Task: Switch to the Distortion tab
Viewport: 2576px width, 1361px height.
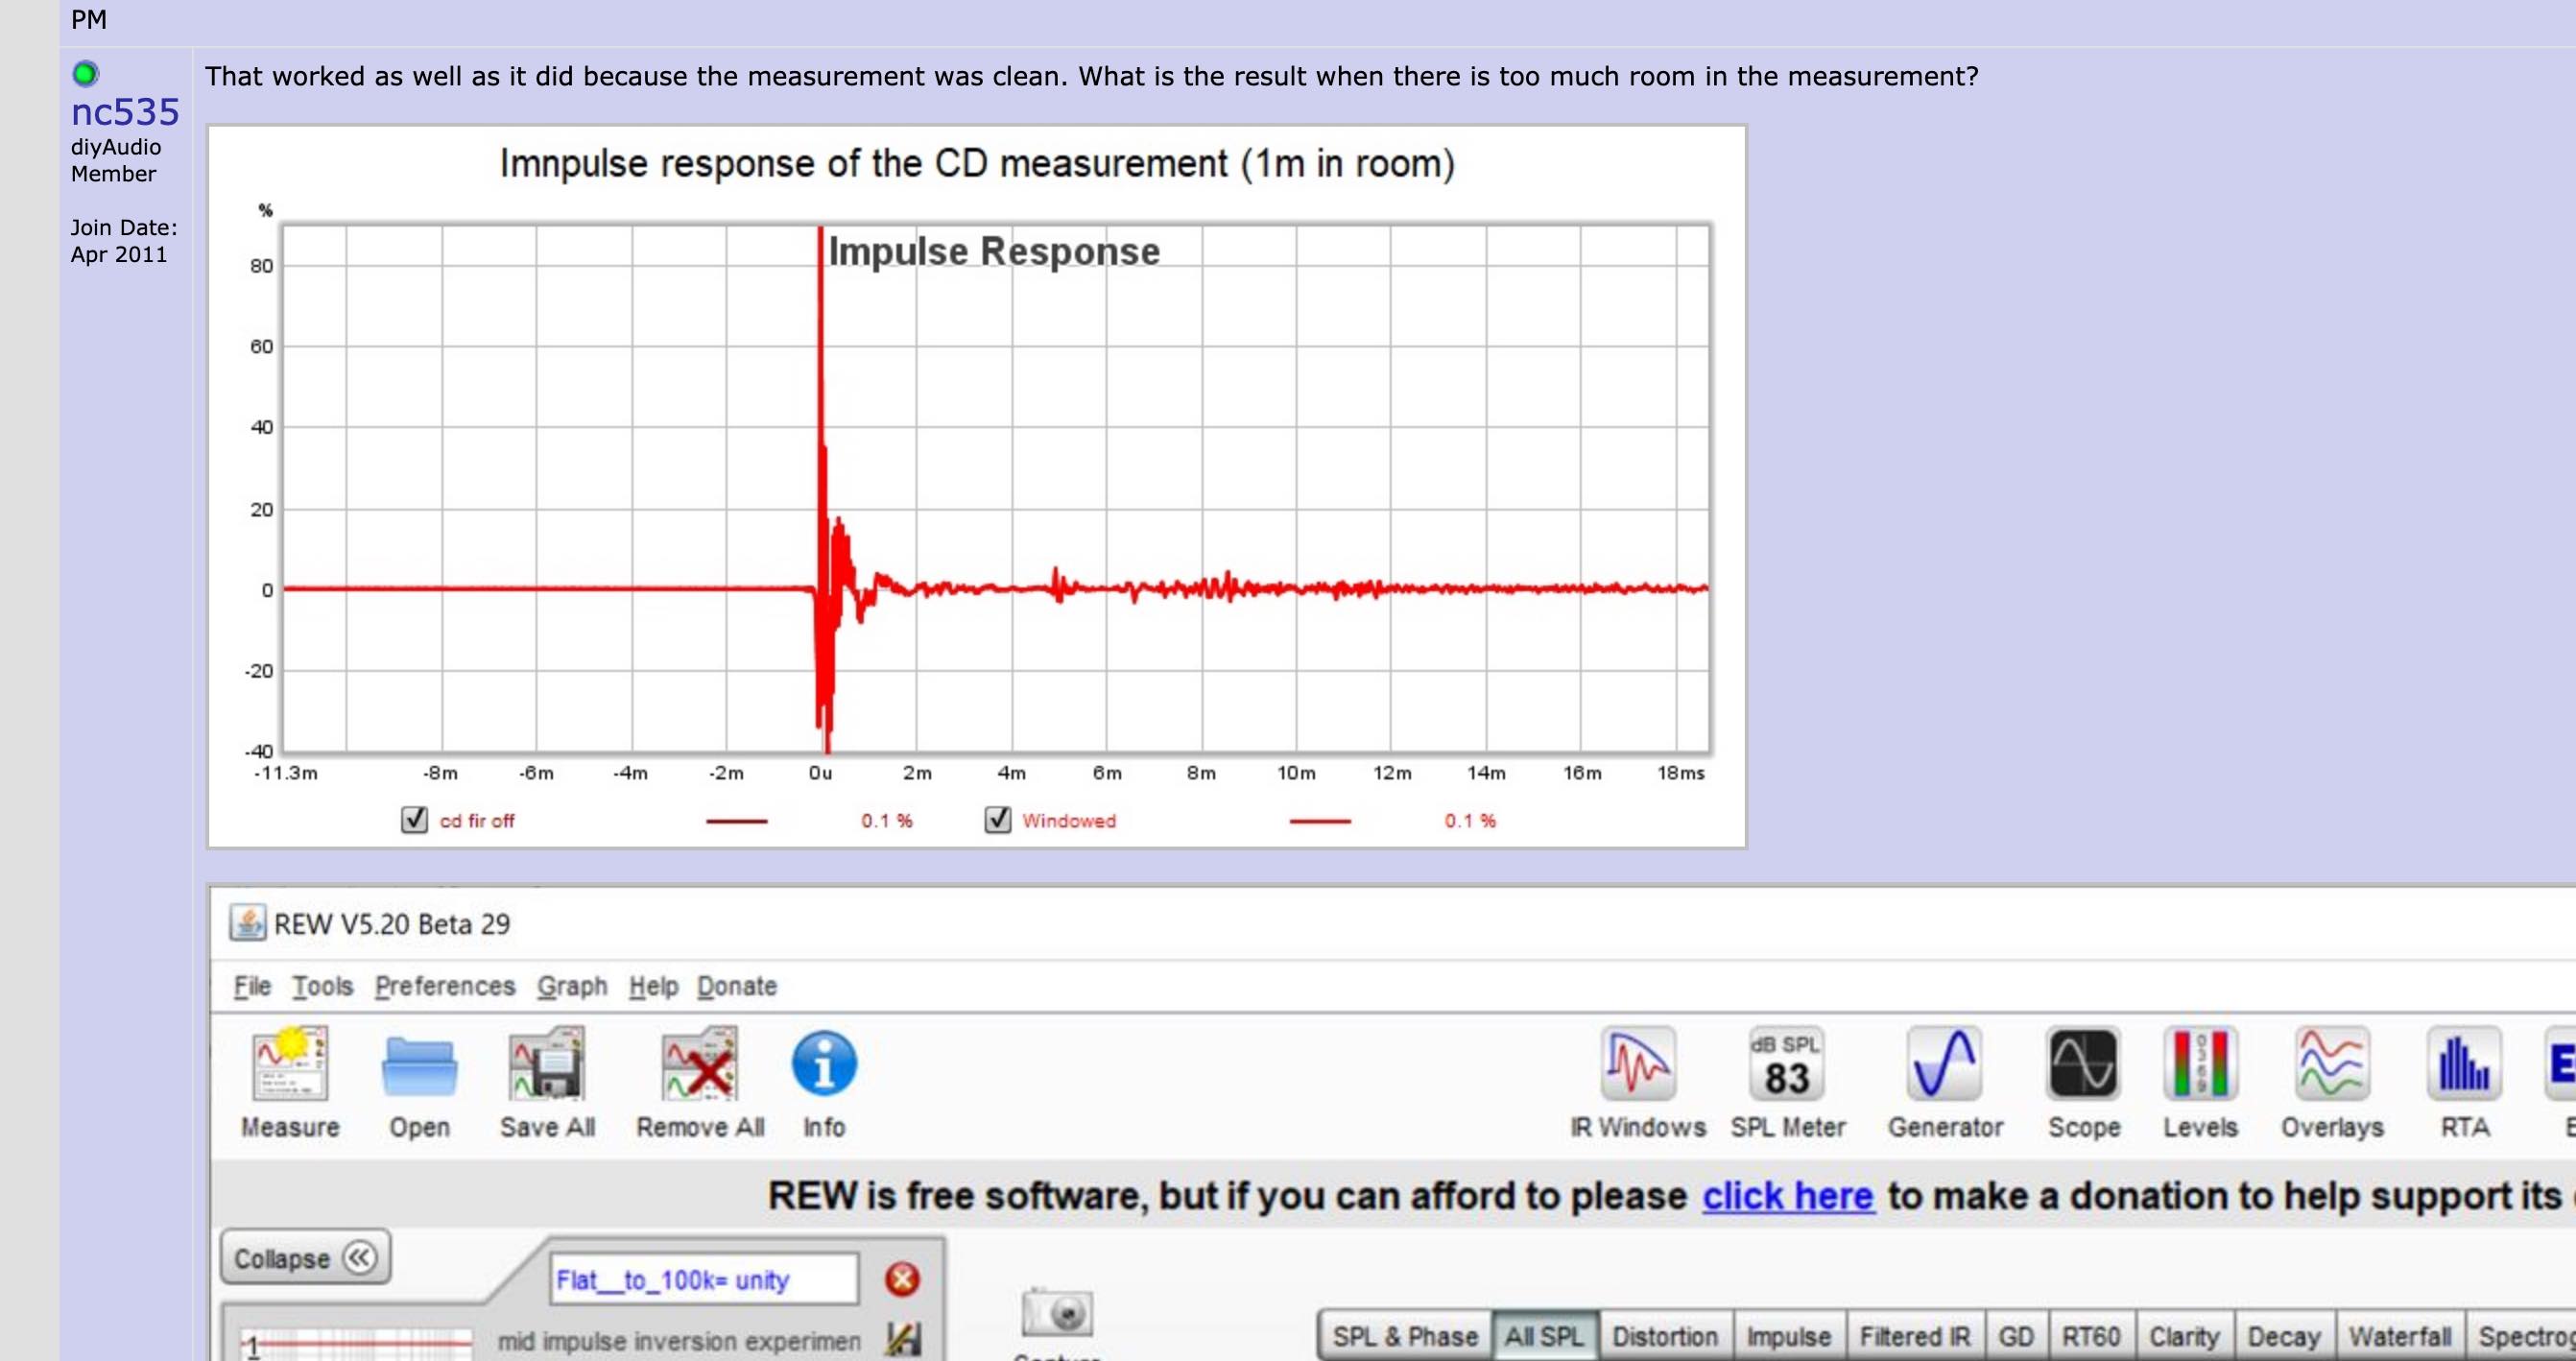Action: (x=1666, y=1337)
